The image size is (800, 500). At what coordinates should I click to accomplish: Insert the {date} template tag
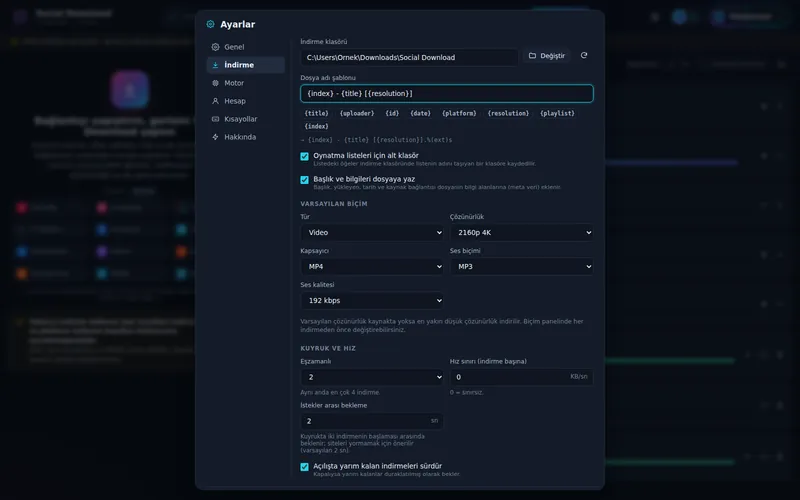(420, 113)
